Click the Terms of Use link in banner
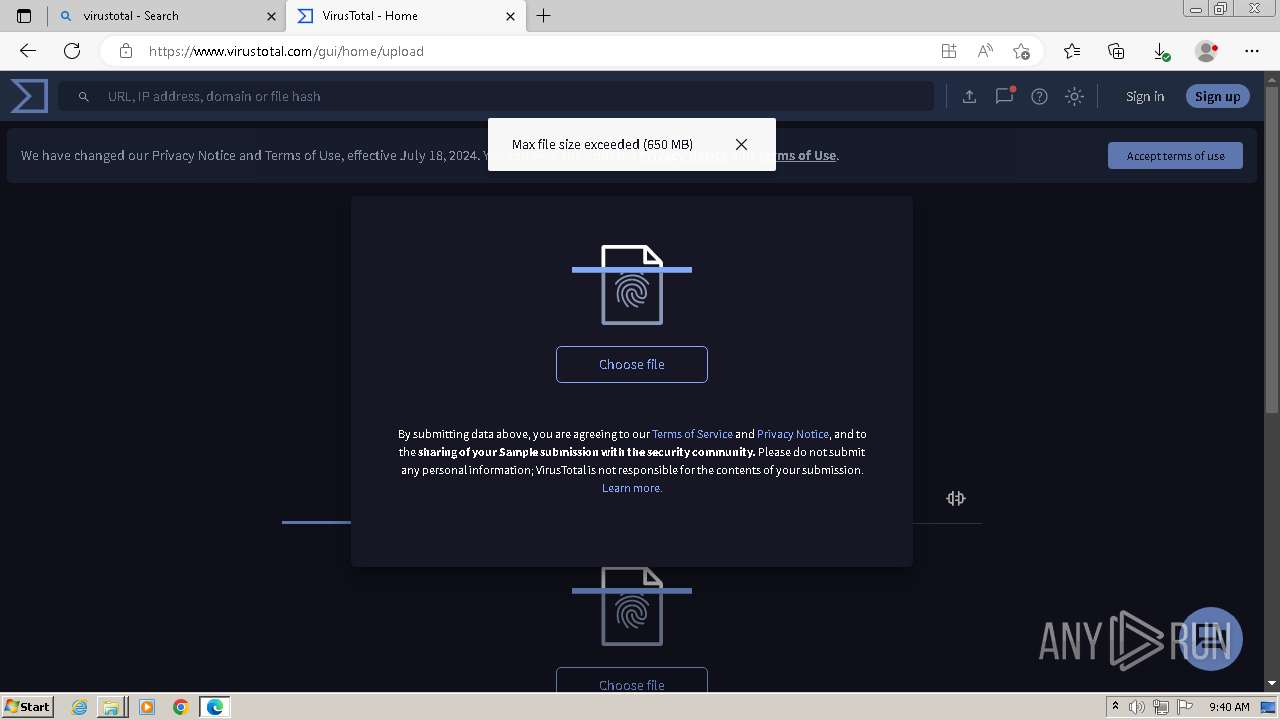Viewport: 1280px width, 720px height. [798, 155]
